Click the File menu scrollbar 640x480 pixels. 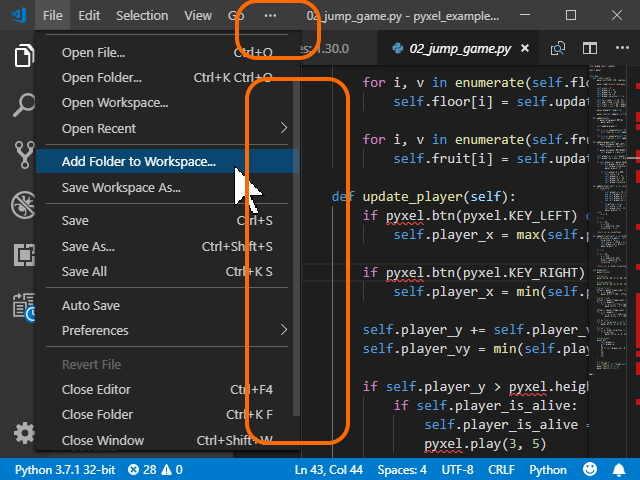click(x=296, y=248)
